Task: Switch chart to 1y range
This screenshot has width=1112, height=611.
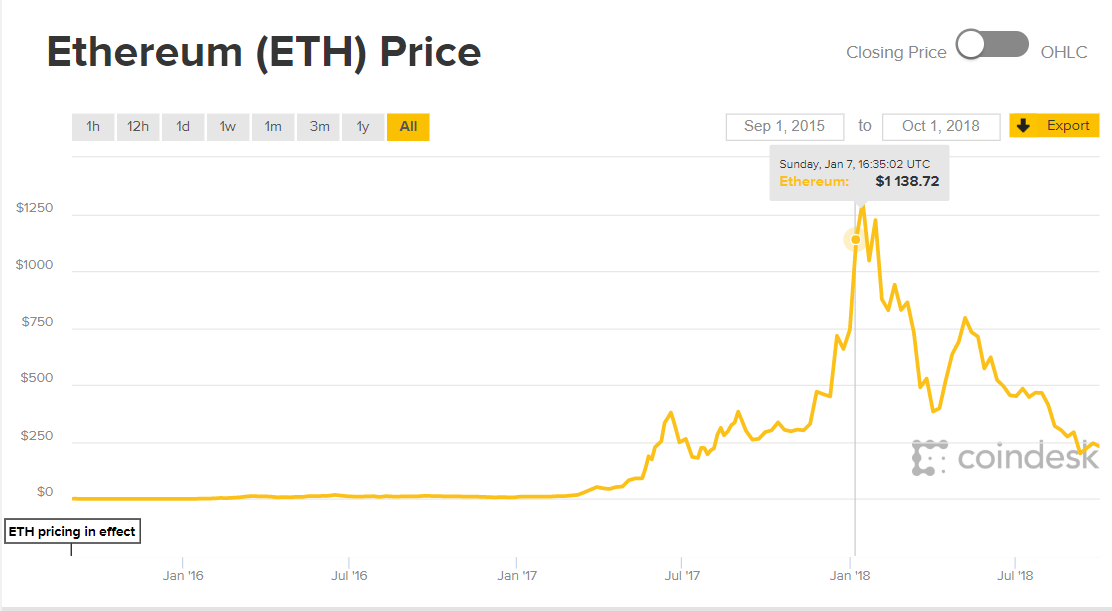Action: coord(363,126)
